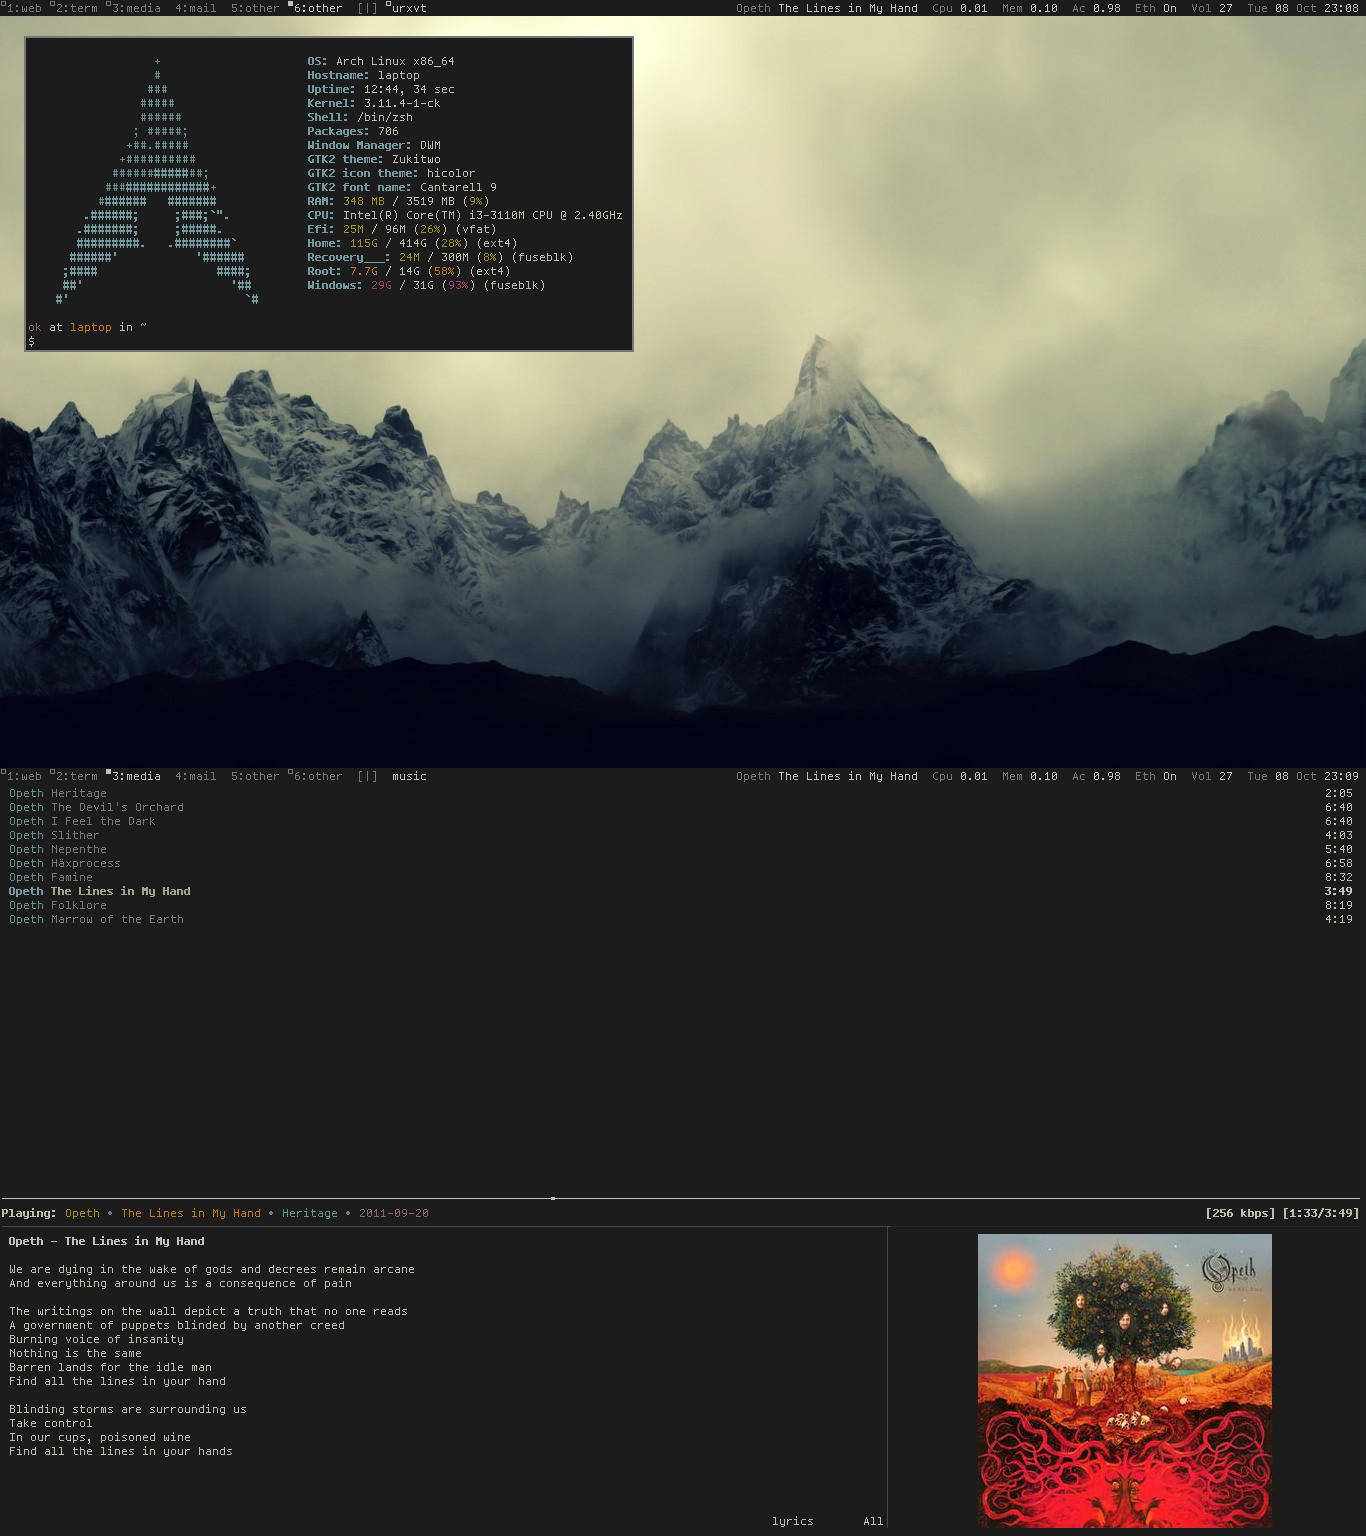Select The Devil's Orchard track

(x=680, y=807)
